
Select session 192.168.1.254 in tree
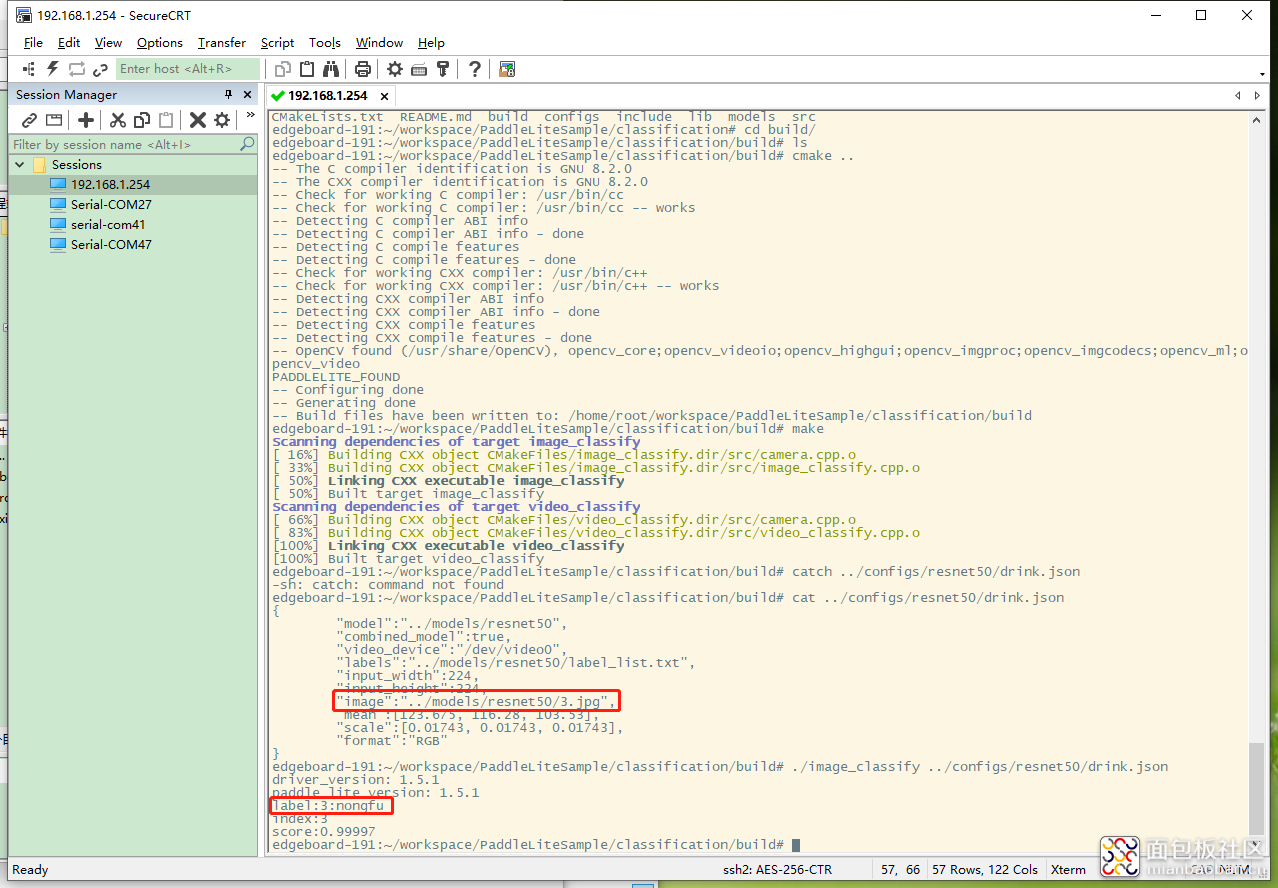pos(110,184)
